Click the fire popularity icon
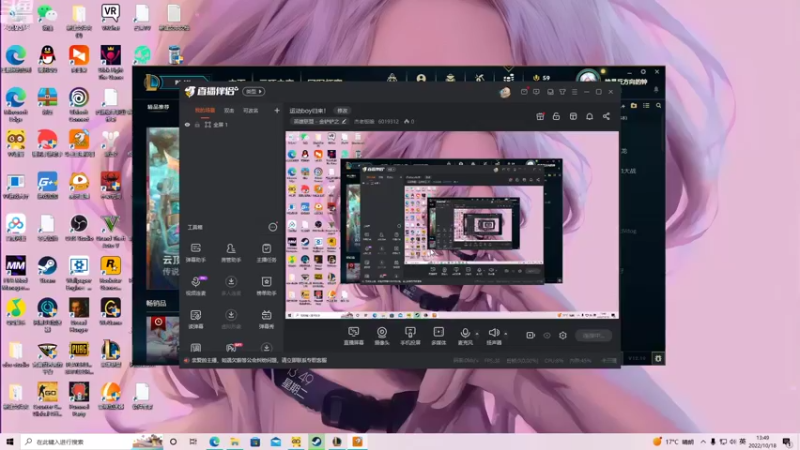This screenshot has width=800, height=450. click(x=407, y=121)
